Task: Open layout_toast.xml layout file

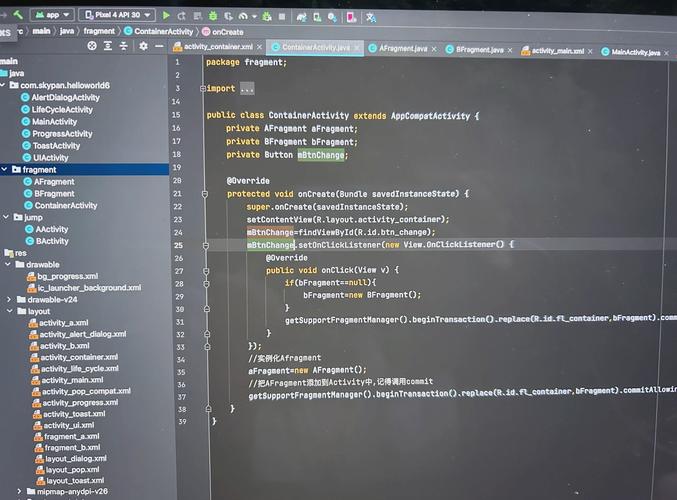Action: pyautogui.click(x=70, y=481)
